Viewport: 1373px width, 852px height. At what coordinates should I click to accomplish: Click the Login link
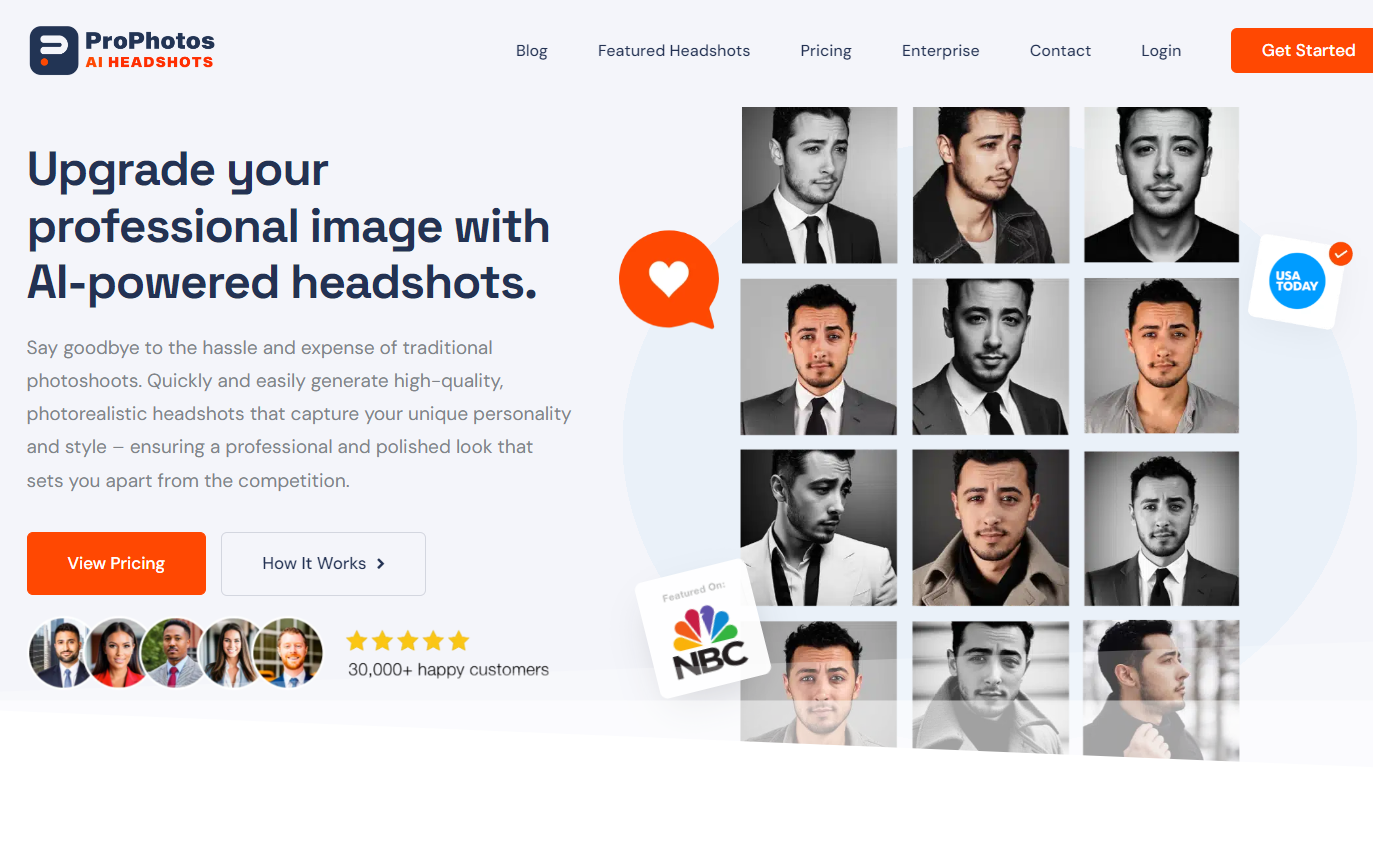pos(1161,51)
